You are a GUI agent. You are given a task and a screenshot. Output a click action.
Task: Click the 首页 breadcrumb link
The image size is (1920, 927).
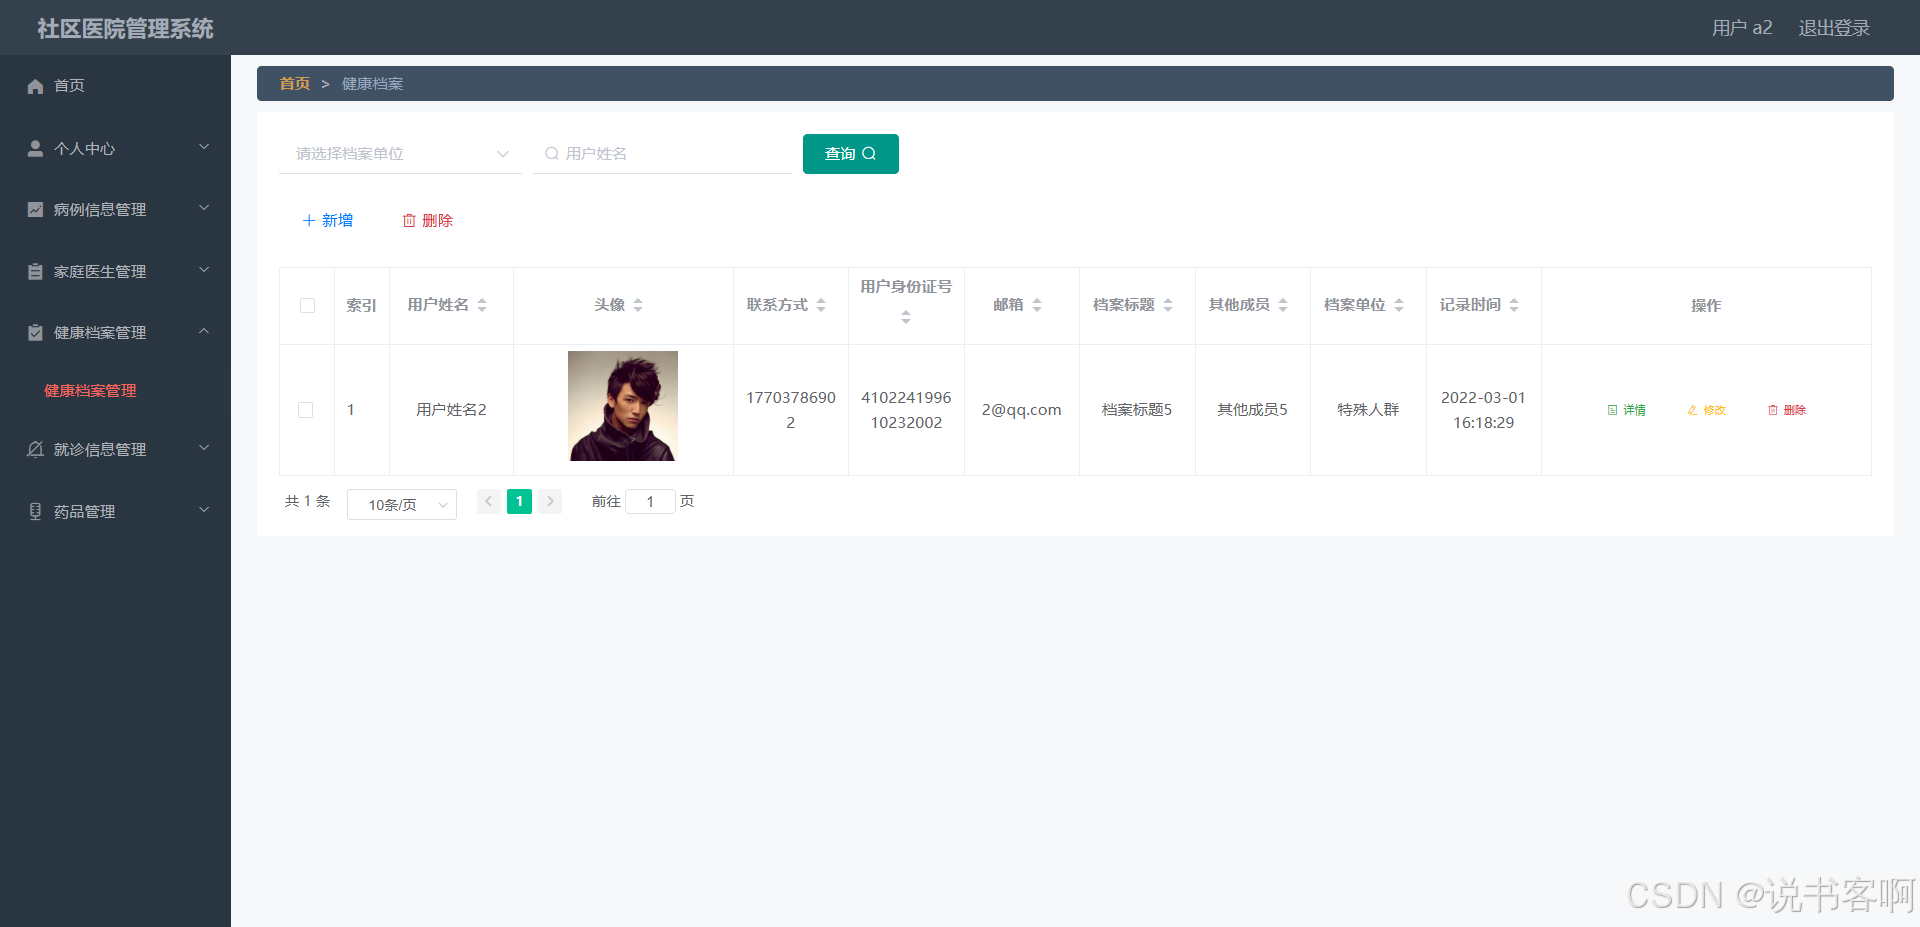[295, 84]
